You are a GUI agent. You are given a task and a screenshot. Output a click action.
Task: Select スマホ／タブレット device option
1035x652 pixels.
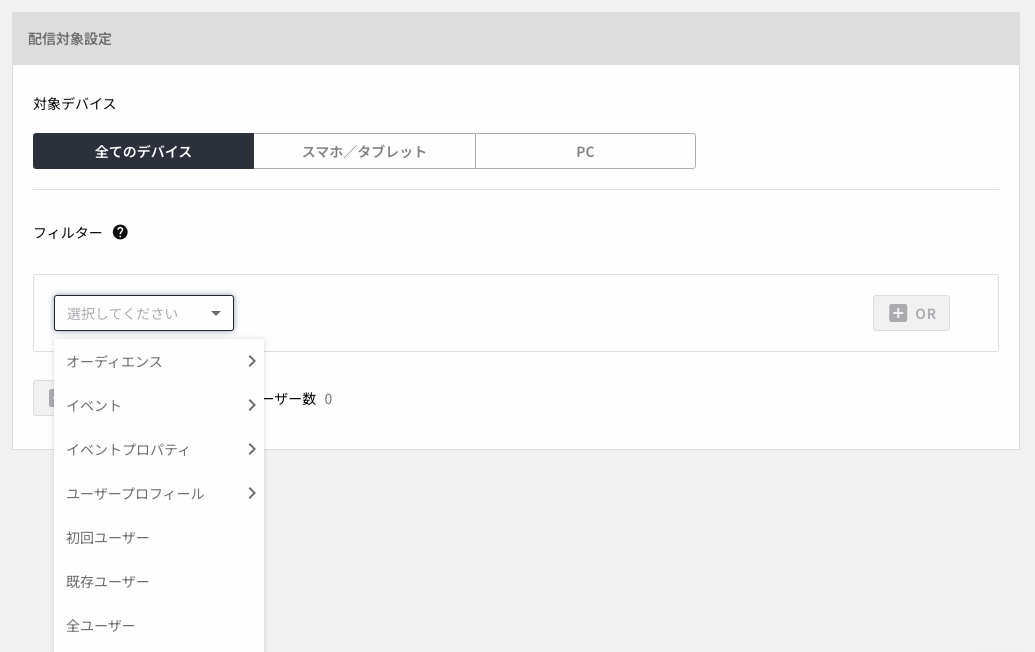[x=364, y=151]
